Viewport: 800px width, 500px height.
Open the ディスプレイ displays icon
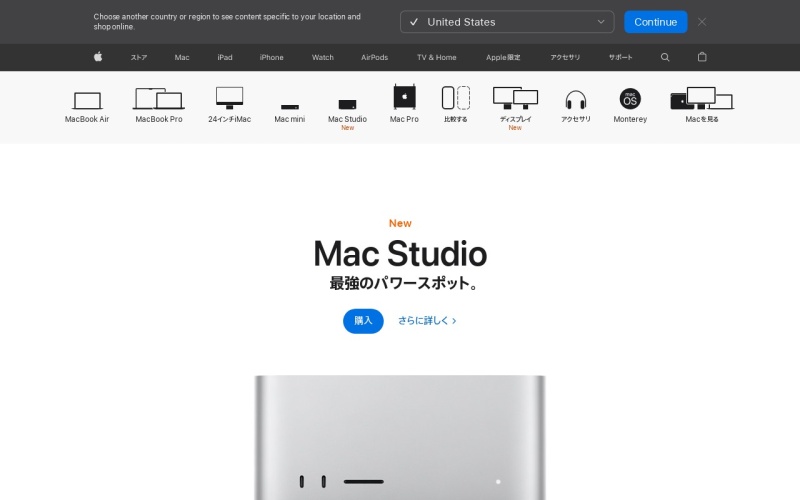pos(515,98)
